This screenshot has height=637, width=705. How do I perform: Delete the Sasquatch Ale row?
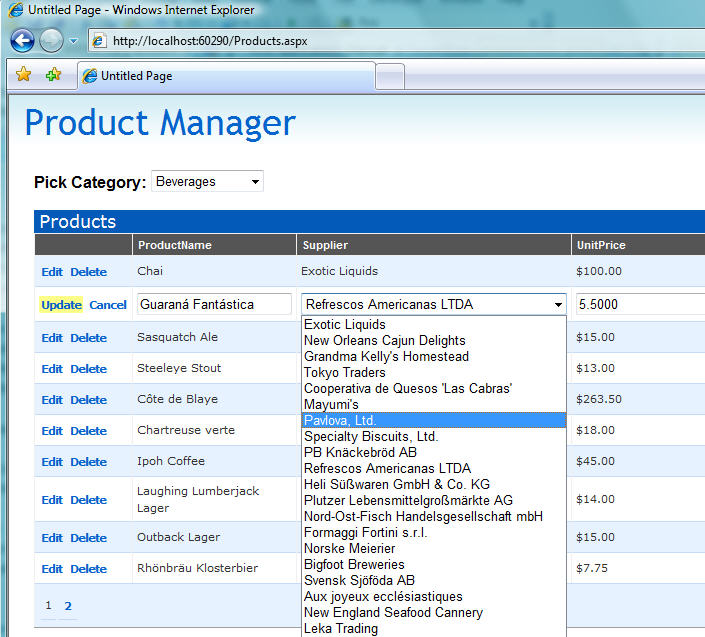coord(89,338)
